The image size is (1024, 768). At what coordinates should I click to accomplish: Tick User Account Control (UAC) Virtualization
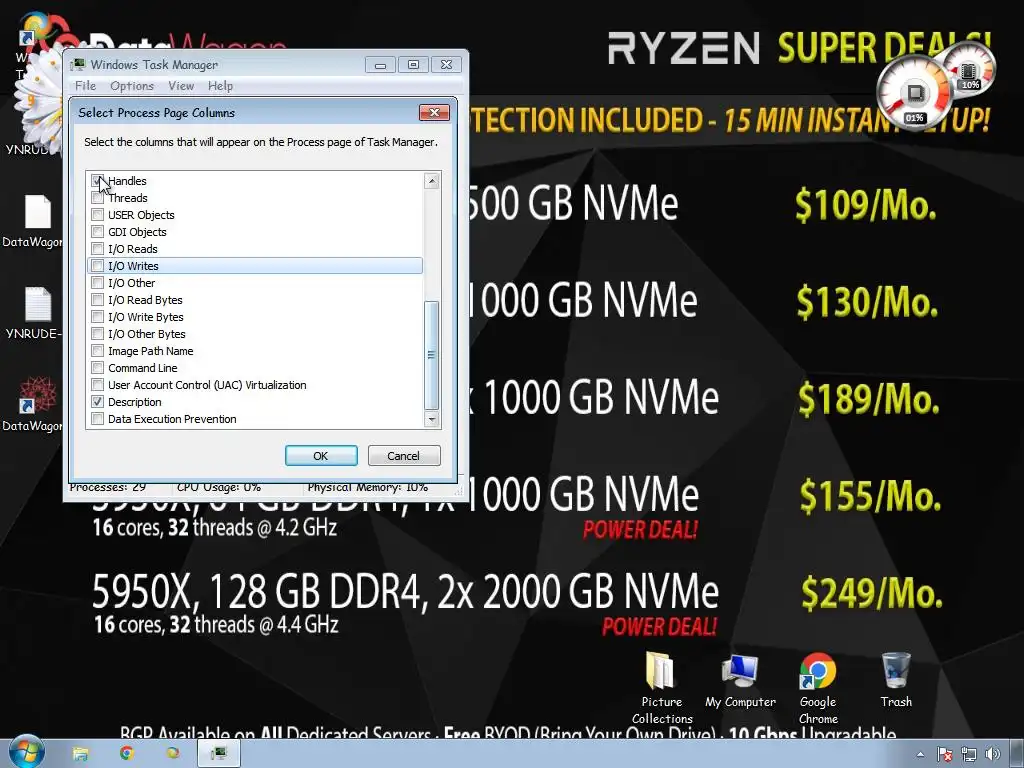(x=97, y=385)
